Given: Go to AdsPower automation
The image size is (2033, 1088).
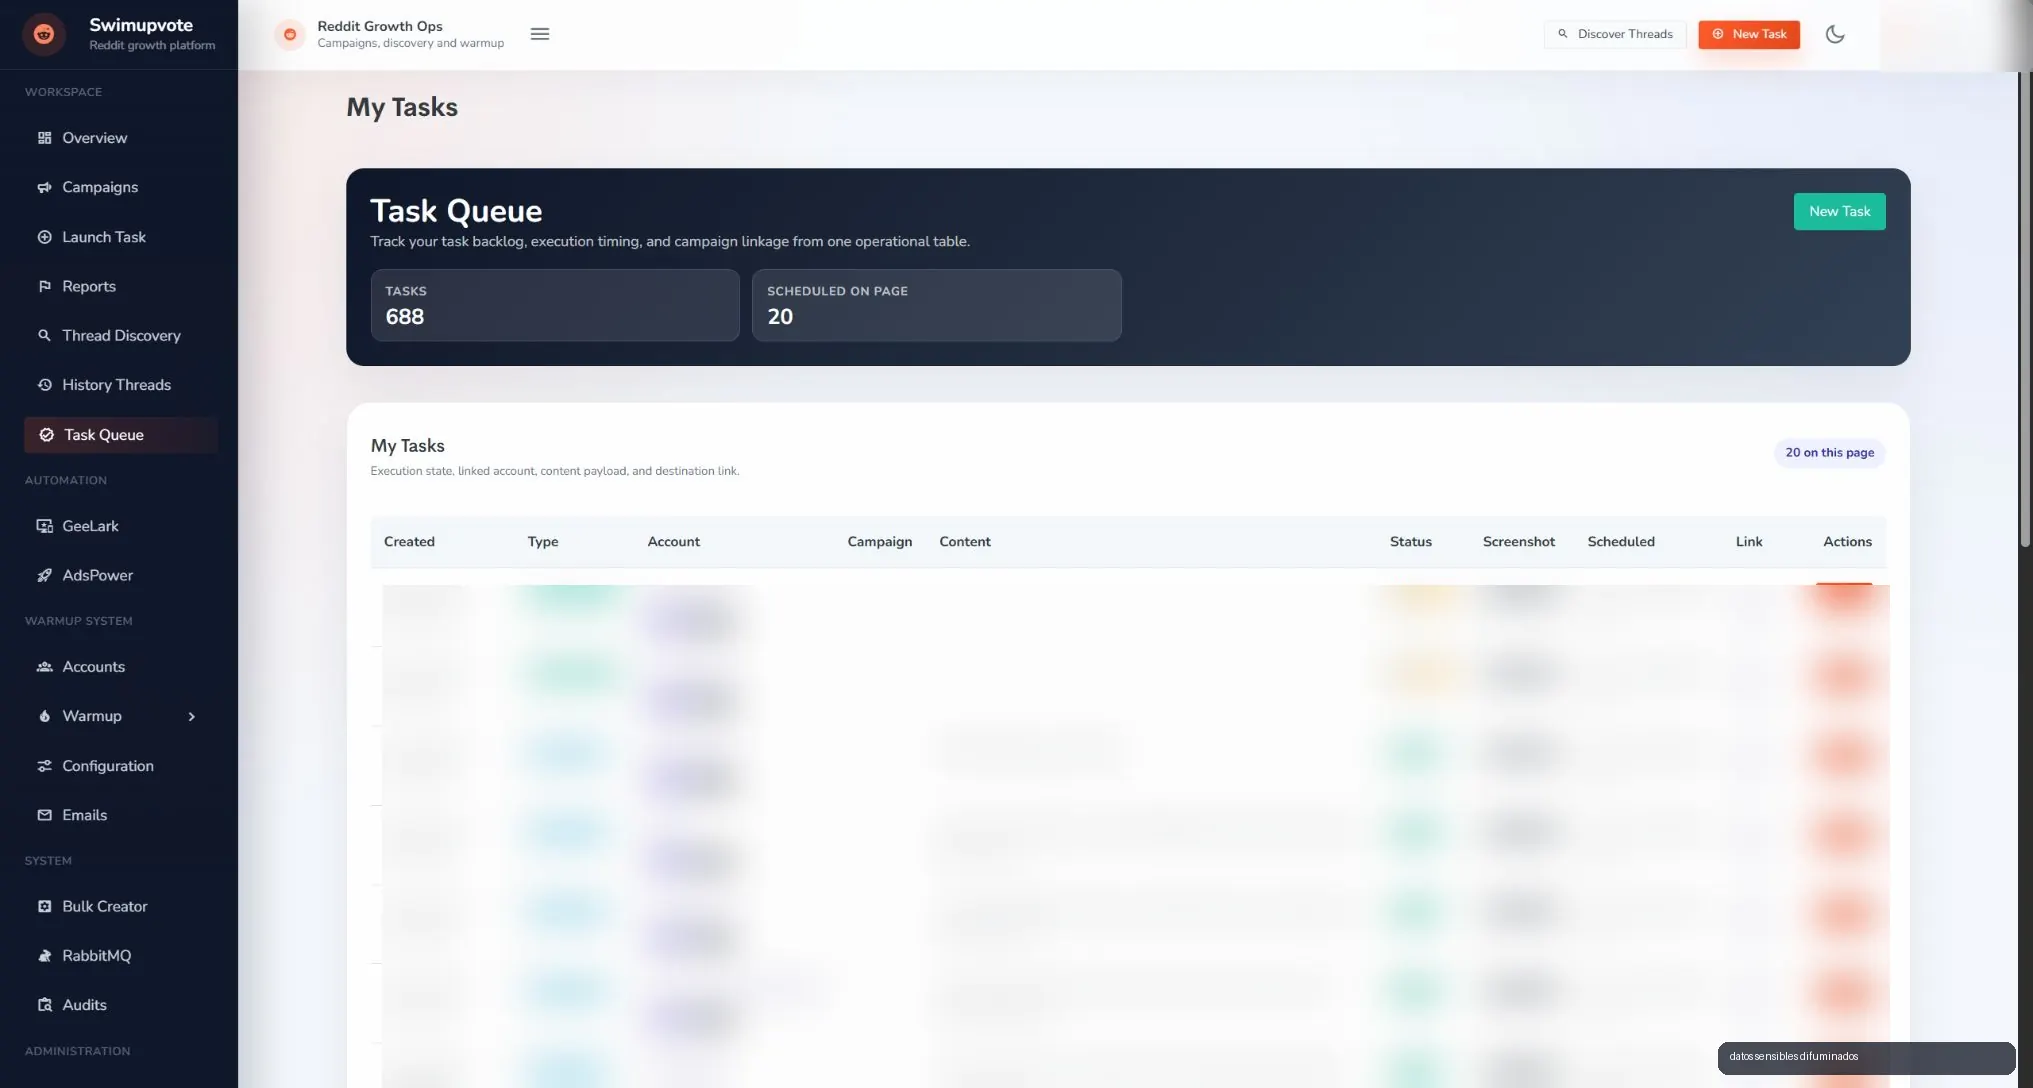Looking at the screenshot, I should click(x=121, y=575).
